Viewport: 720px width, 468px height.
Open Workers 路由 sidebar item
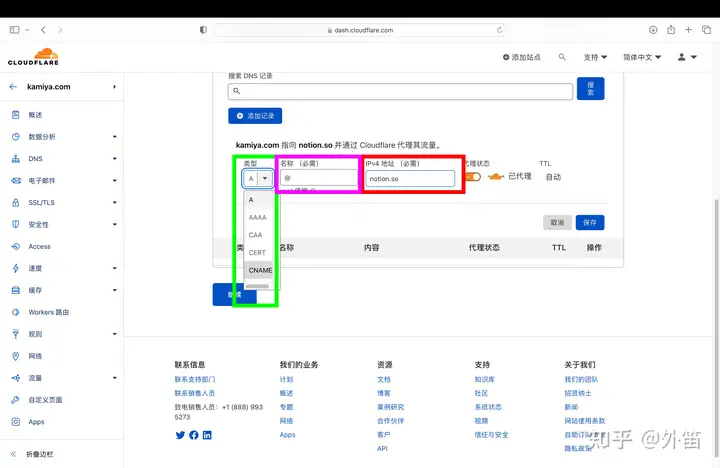click(x=49, y=312)
